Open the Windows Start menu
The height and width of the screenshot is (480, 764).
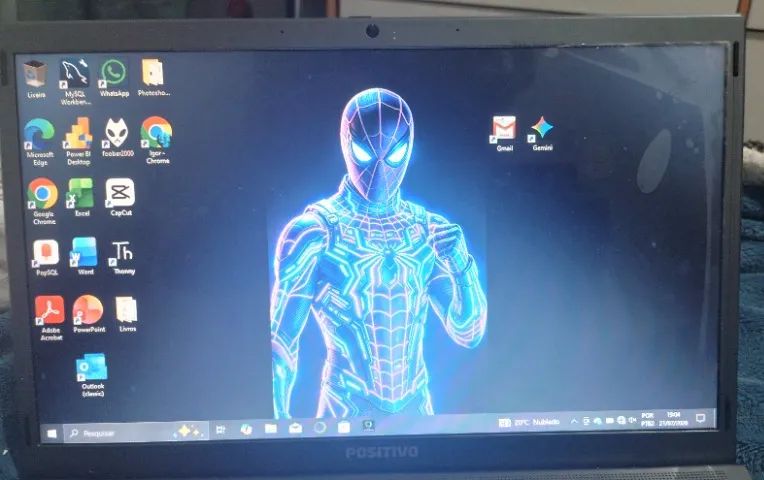[x=52, y=433]
